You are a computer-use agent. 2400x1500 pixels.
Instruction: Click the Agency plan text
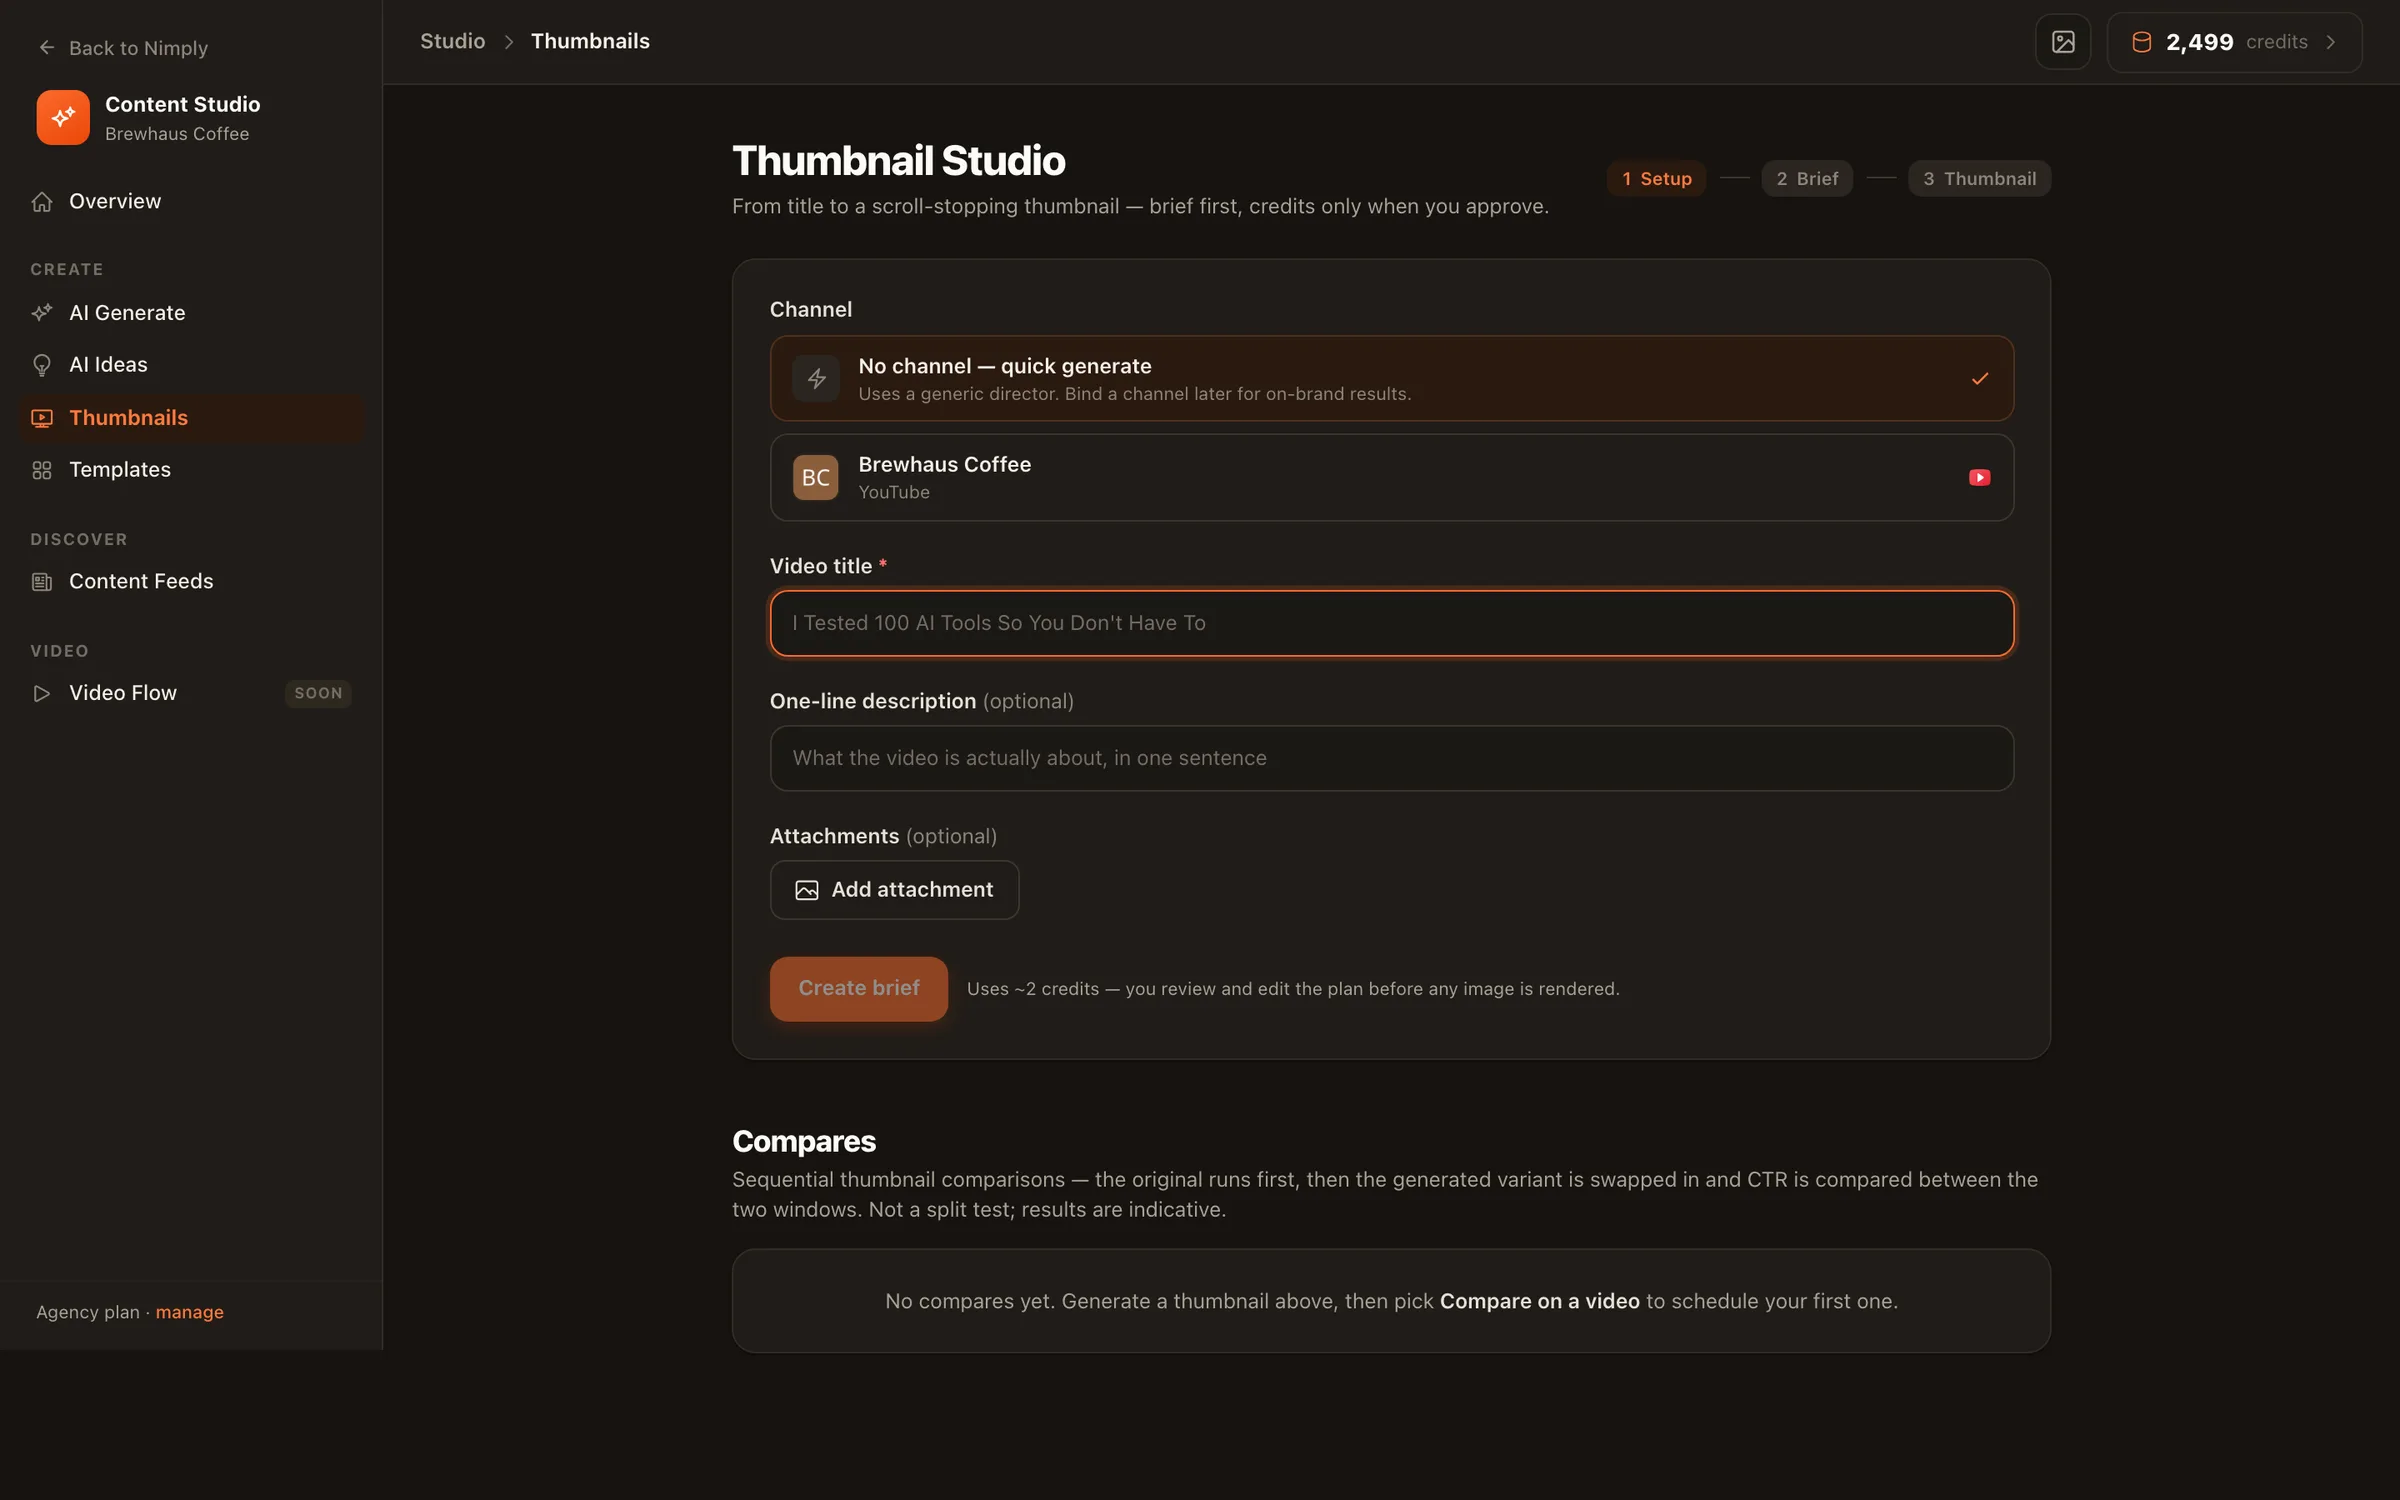[88, 1312]
